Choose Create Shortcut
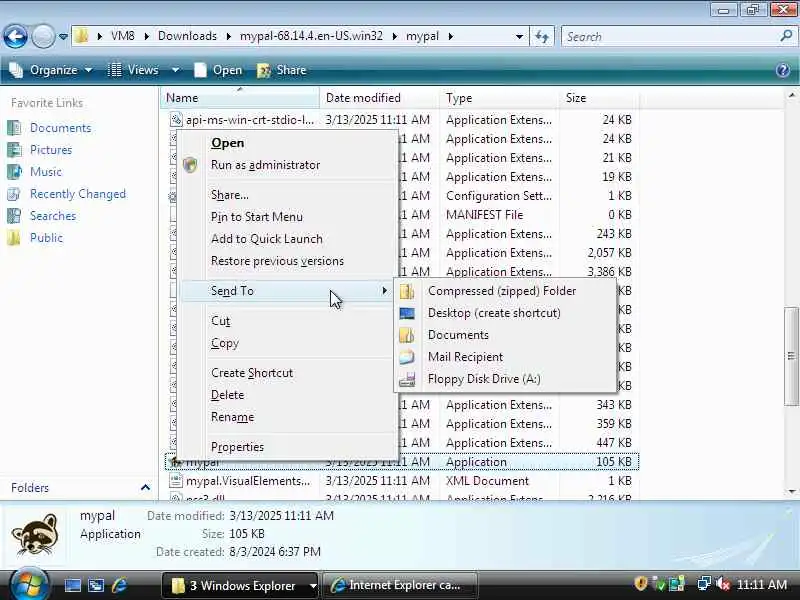The width and height of the screenshot is (800, 600). 252,373
